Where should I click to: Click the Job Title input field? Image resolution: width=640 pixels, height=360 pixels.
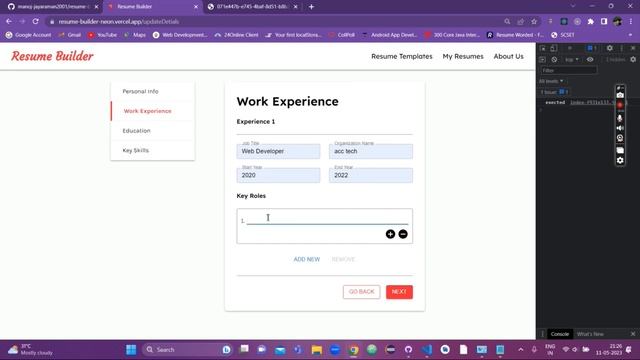point(278,151)
